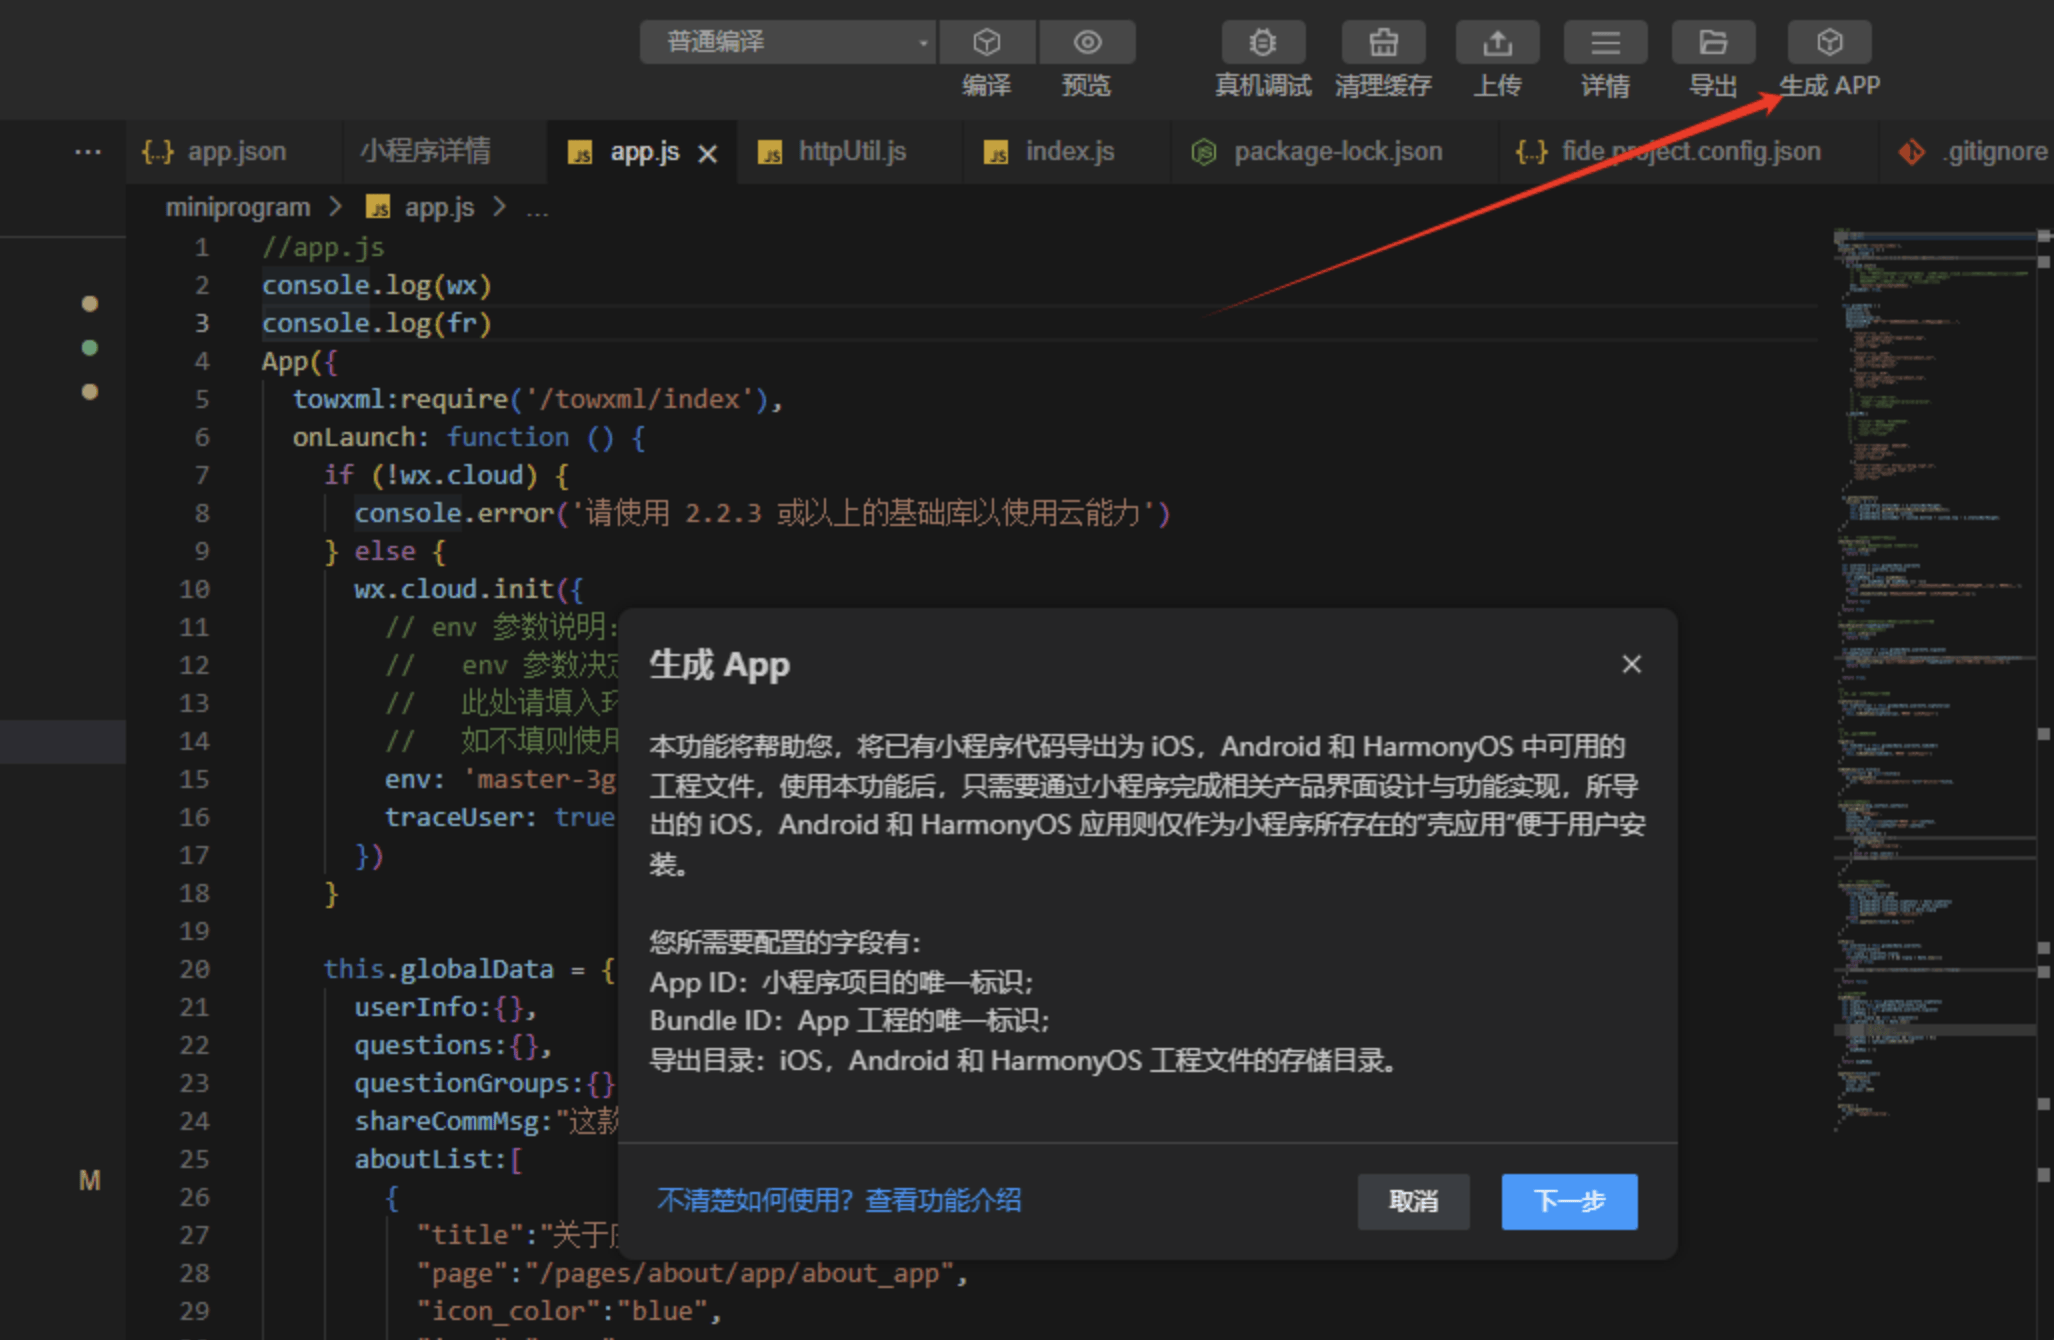Image resolution: width=2054 pixels, height=1340 pixels.
Task: Open the 普通编译 compile mode dropdown
Action: click(x=787, y=42)
